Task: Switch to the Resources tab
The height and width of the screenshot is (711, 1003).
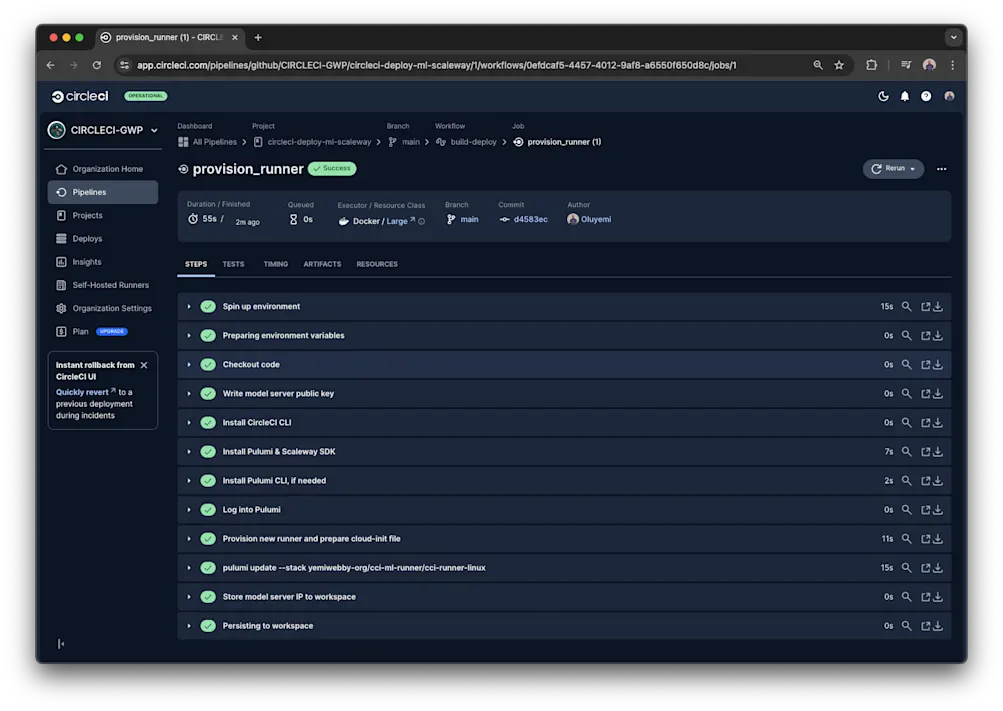Action: pos(377,264)
